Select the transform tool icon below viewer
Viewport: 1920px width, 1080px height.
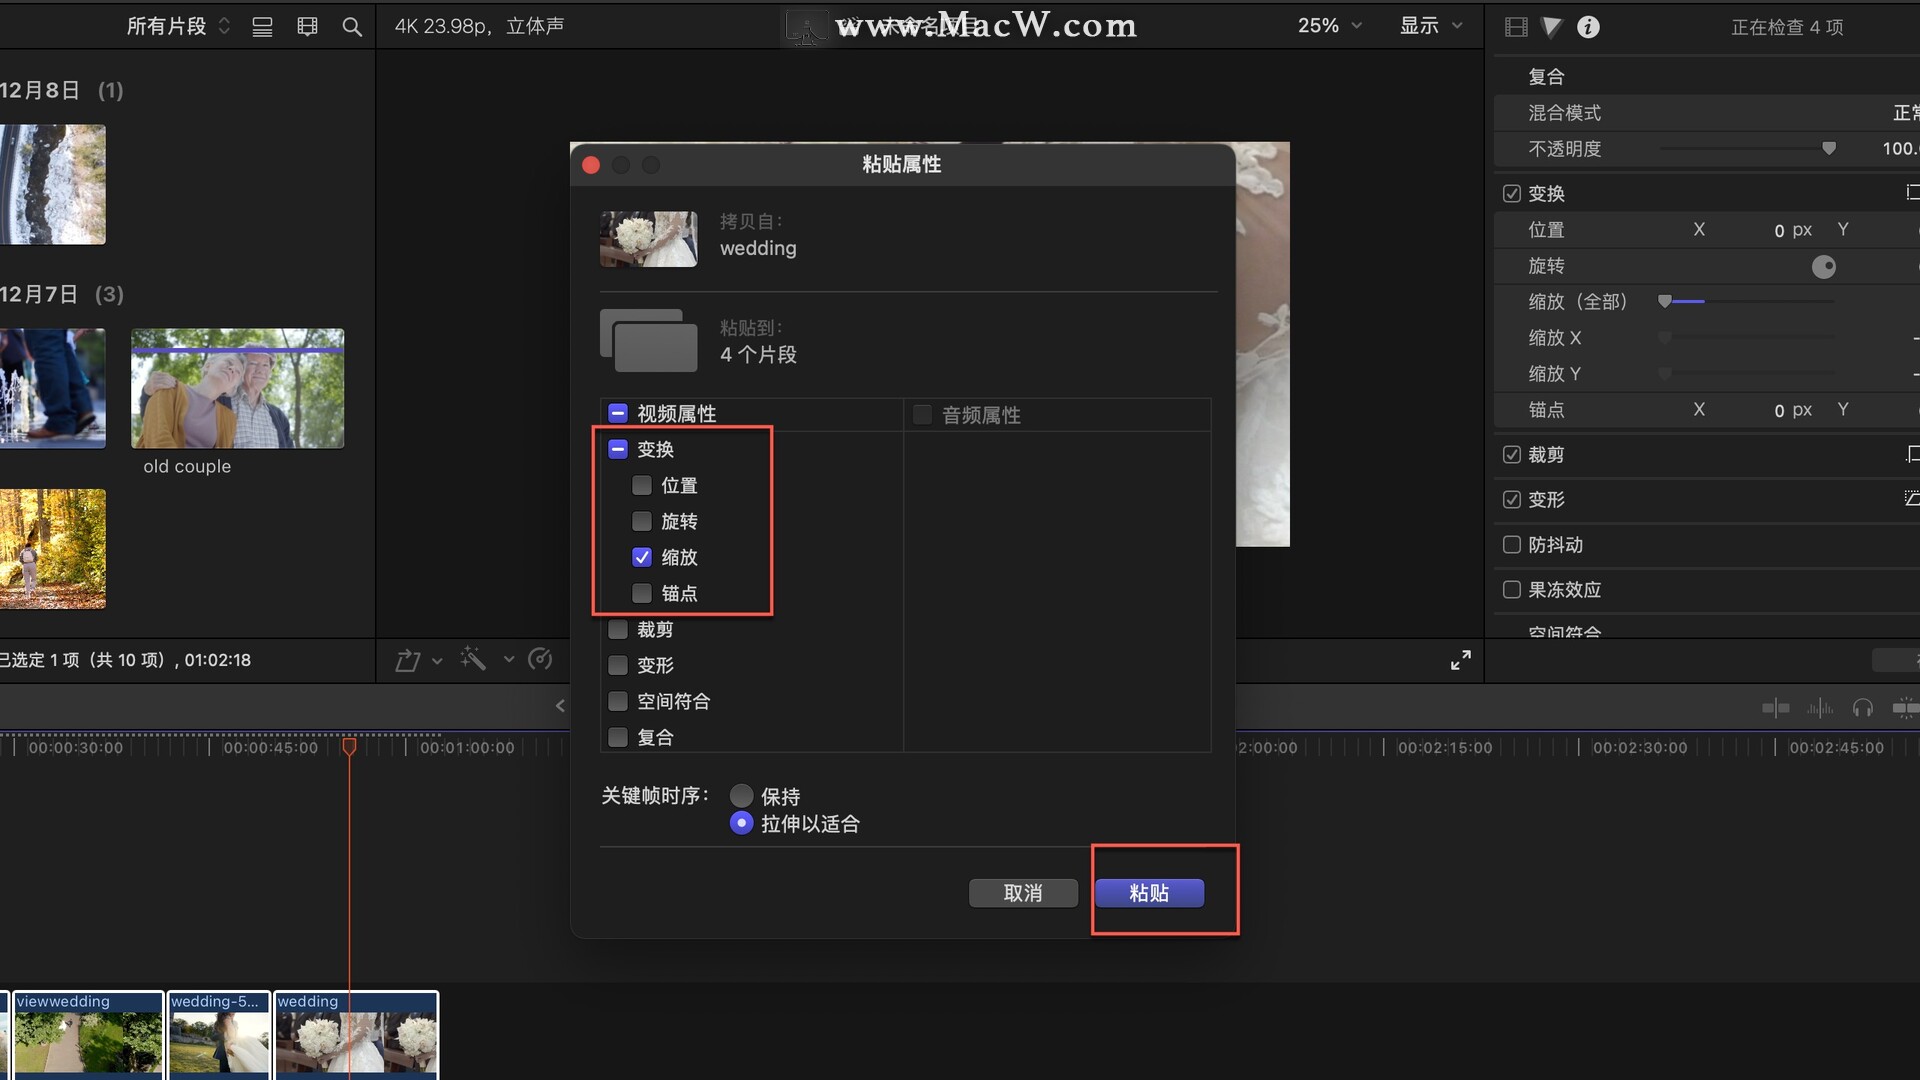click(407, 660)
